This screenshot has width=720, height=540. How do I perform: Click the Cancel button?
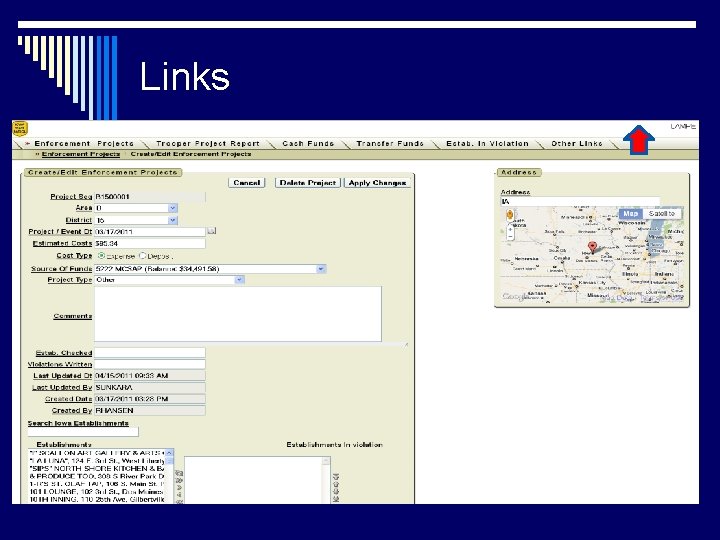point(247,183)
